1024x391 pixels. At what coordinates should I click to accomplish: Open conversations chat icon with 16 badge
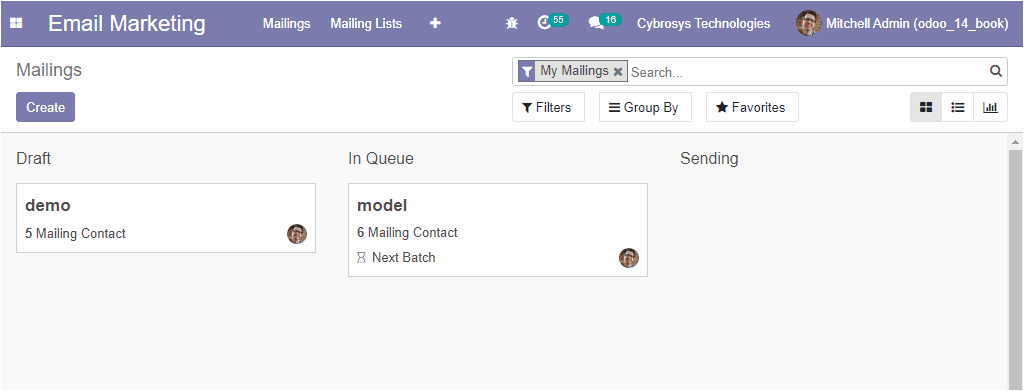(x=603, y=22)
